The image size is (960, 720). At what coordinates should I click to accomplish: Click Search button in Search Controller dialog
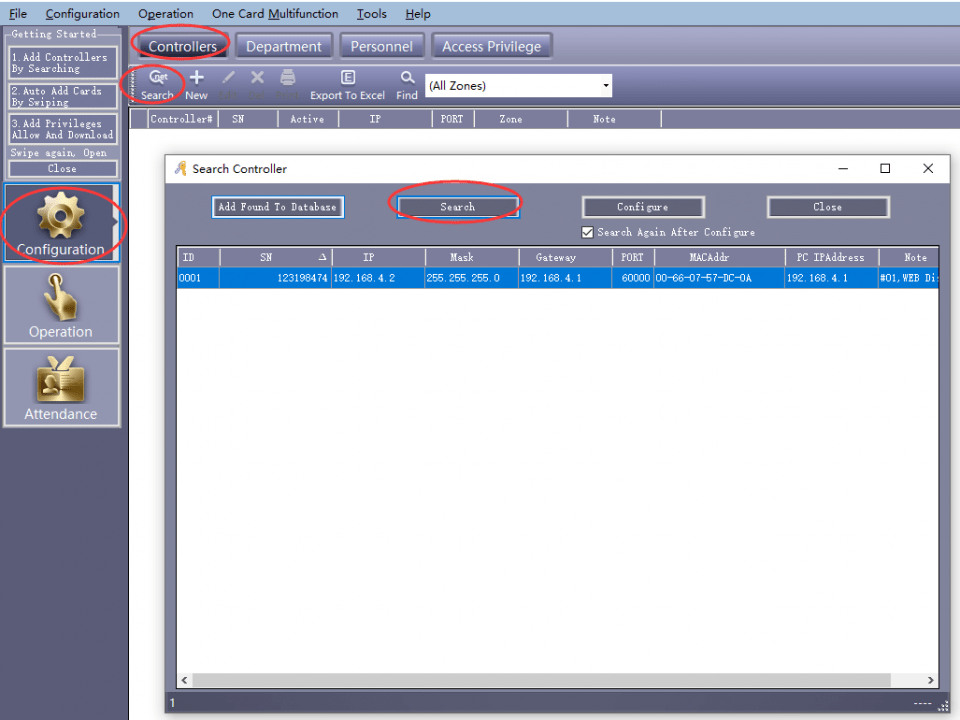point(457,207)
